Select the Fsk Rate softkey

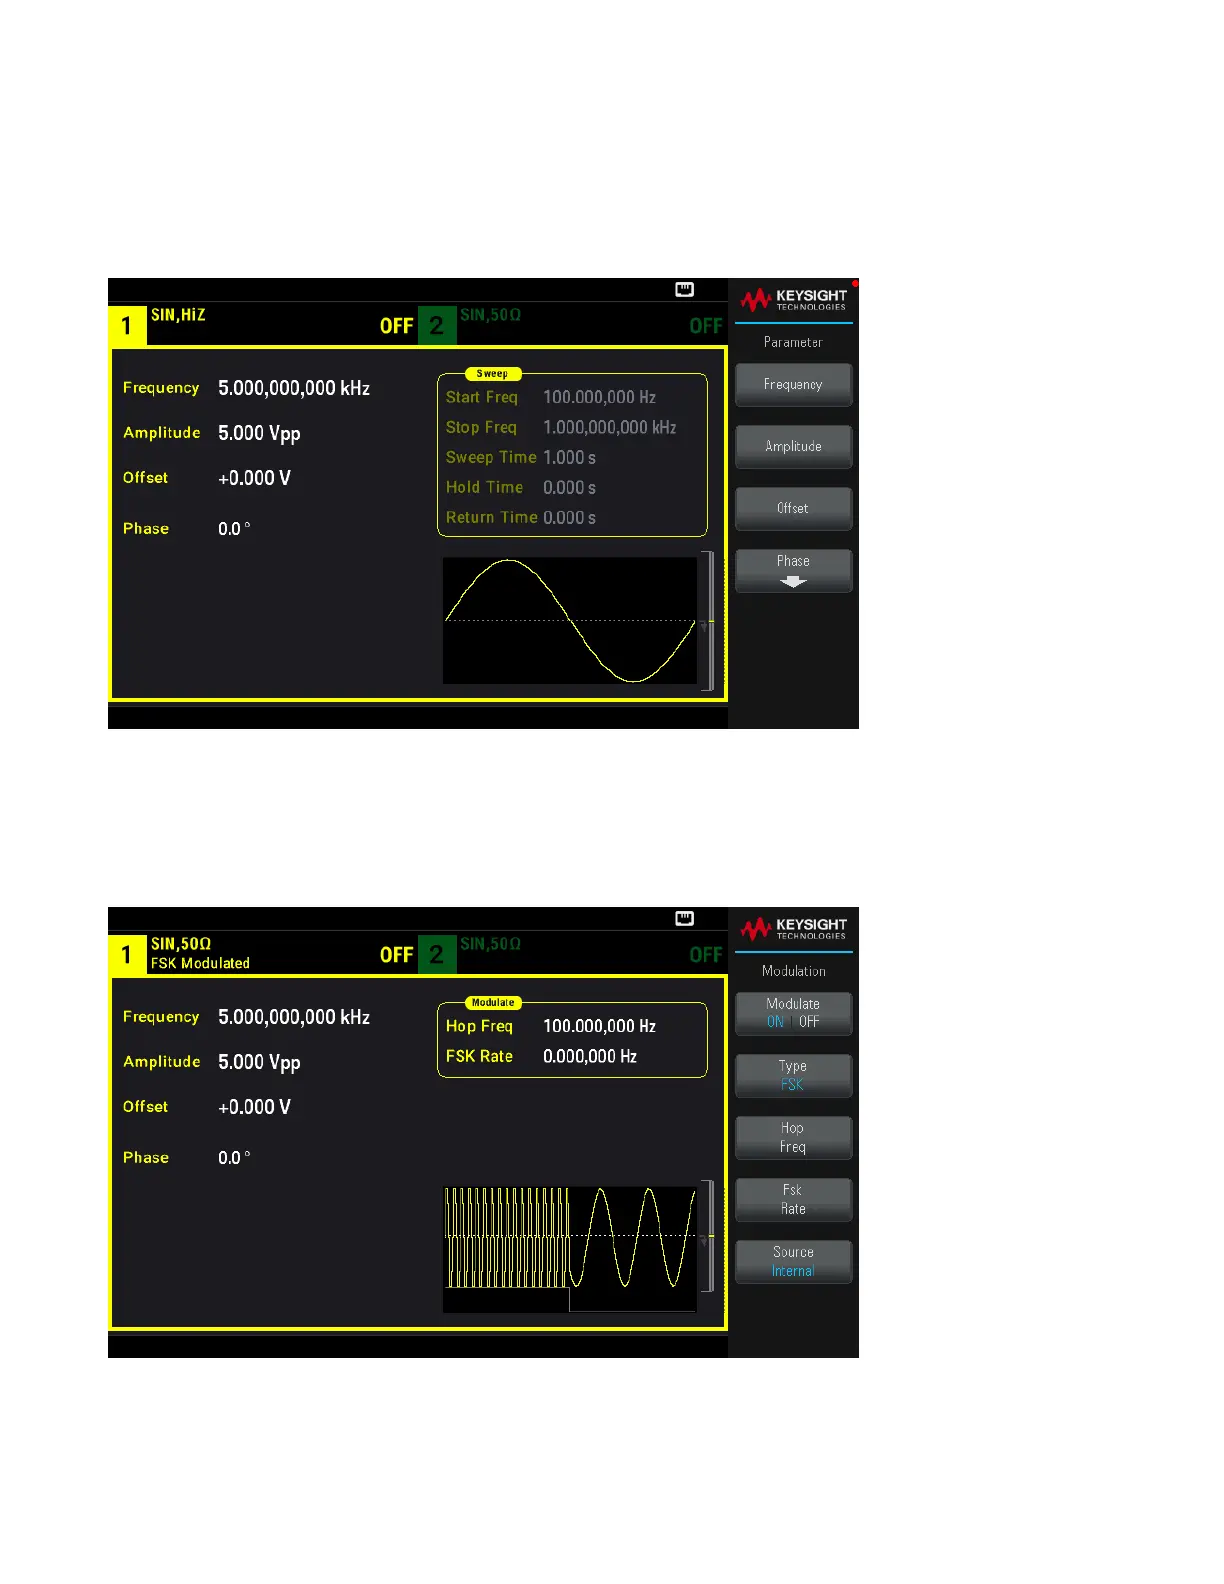793,1199
